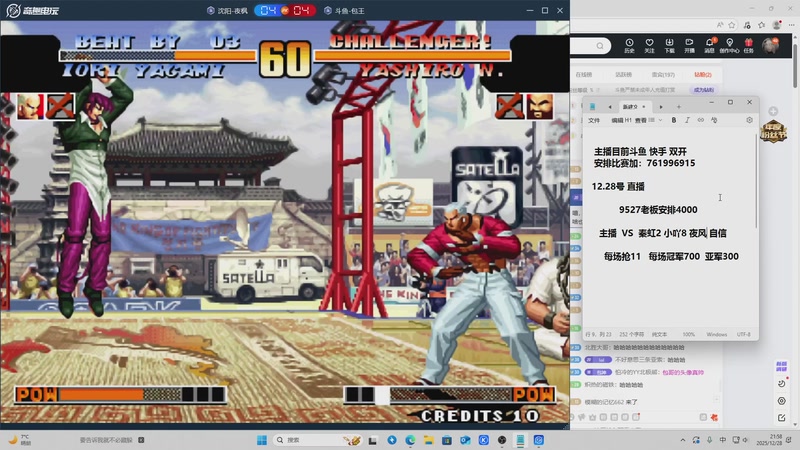Click the Windows line ending status entry
The width and height of the screenshot is (800, 450).
click(716, 334)
